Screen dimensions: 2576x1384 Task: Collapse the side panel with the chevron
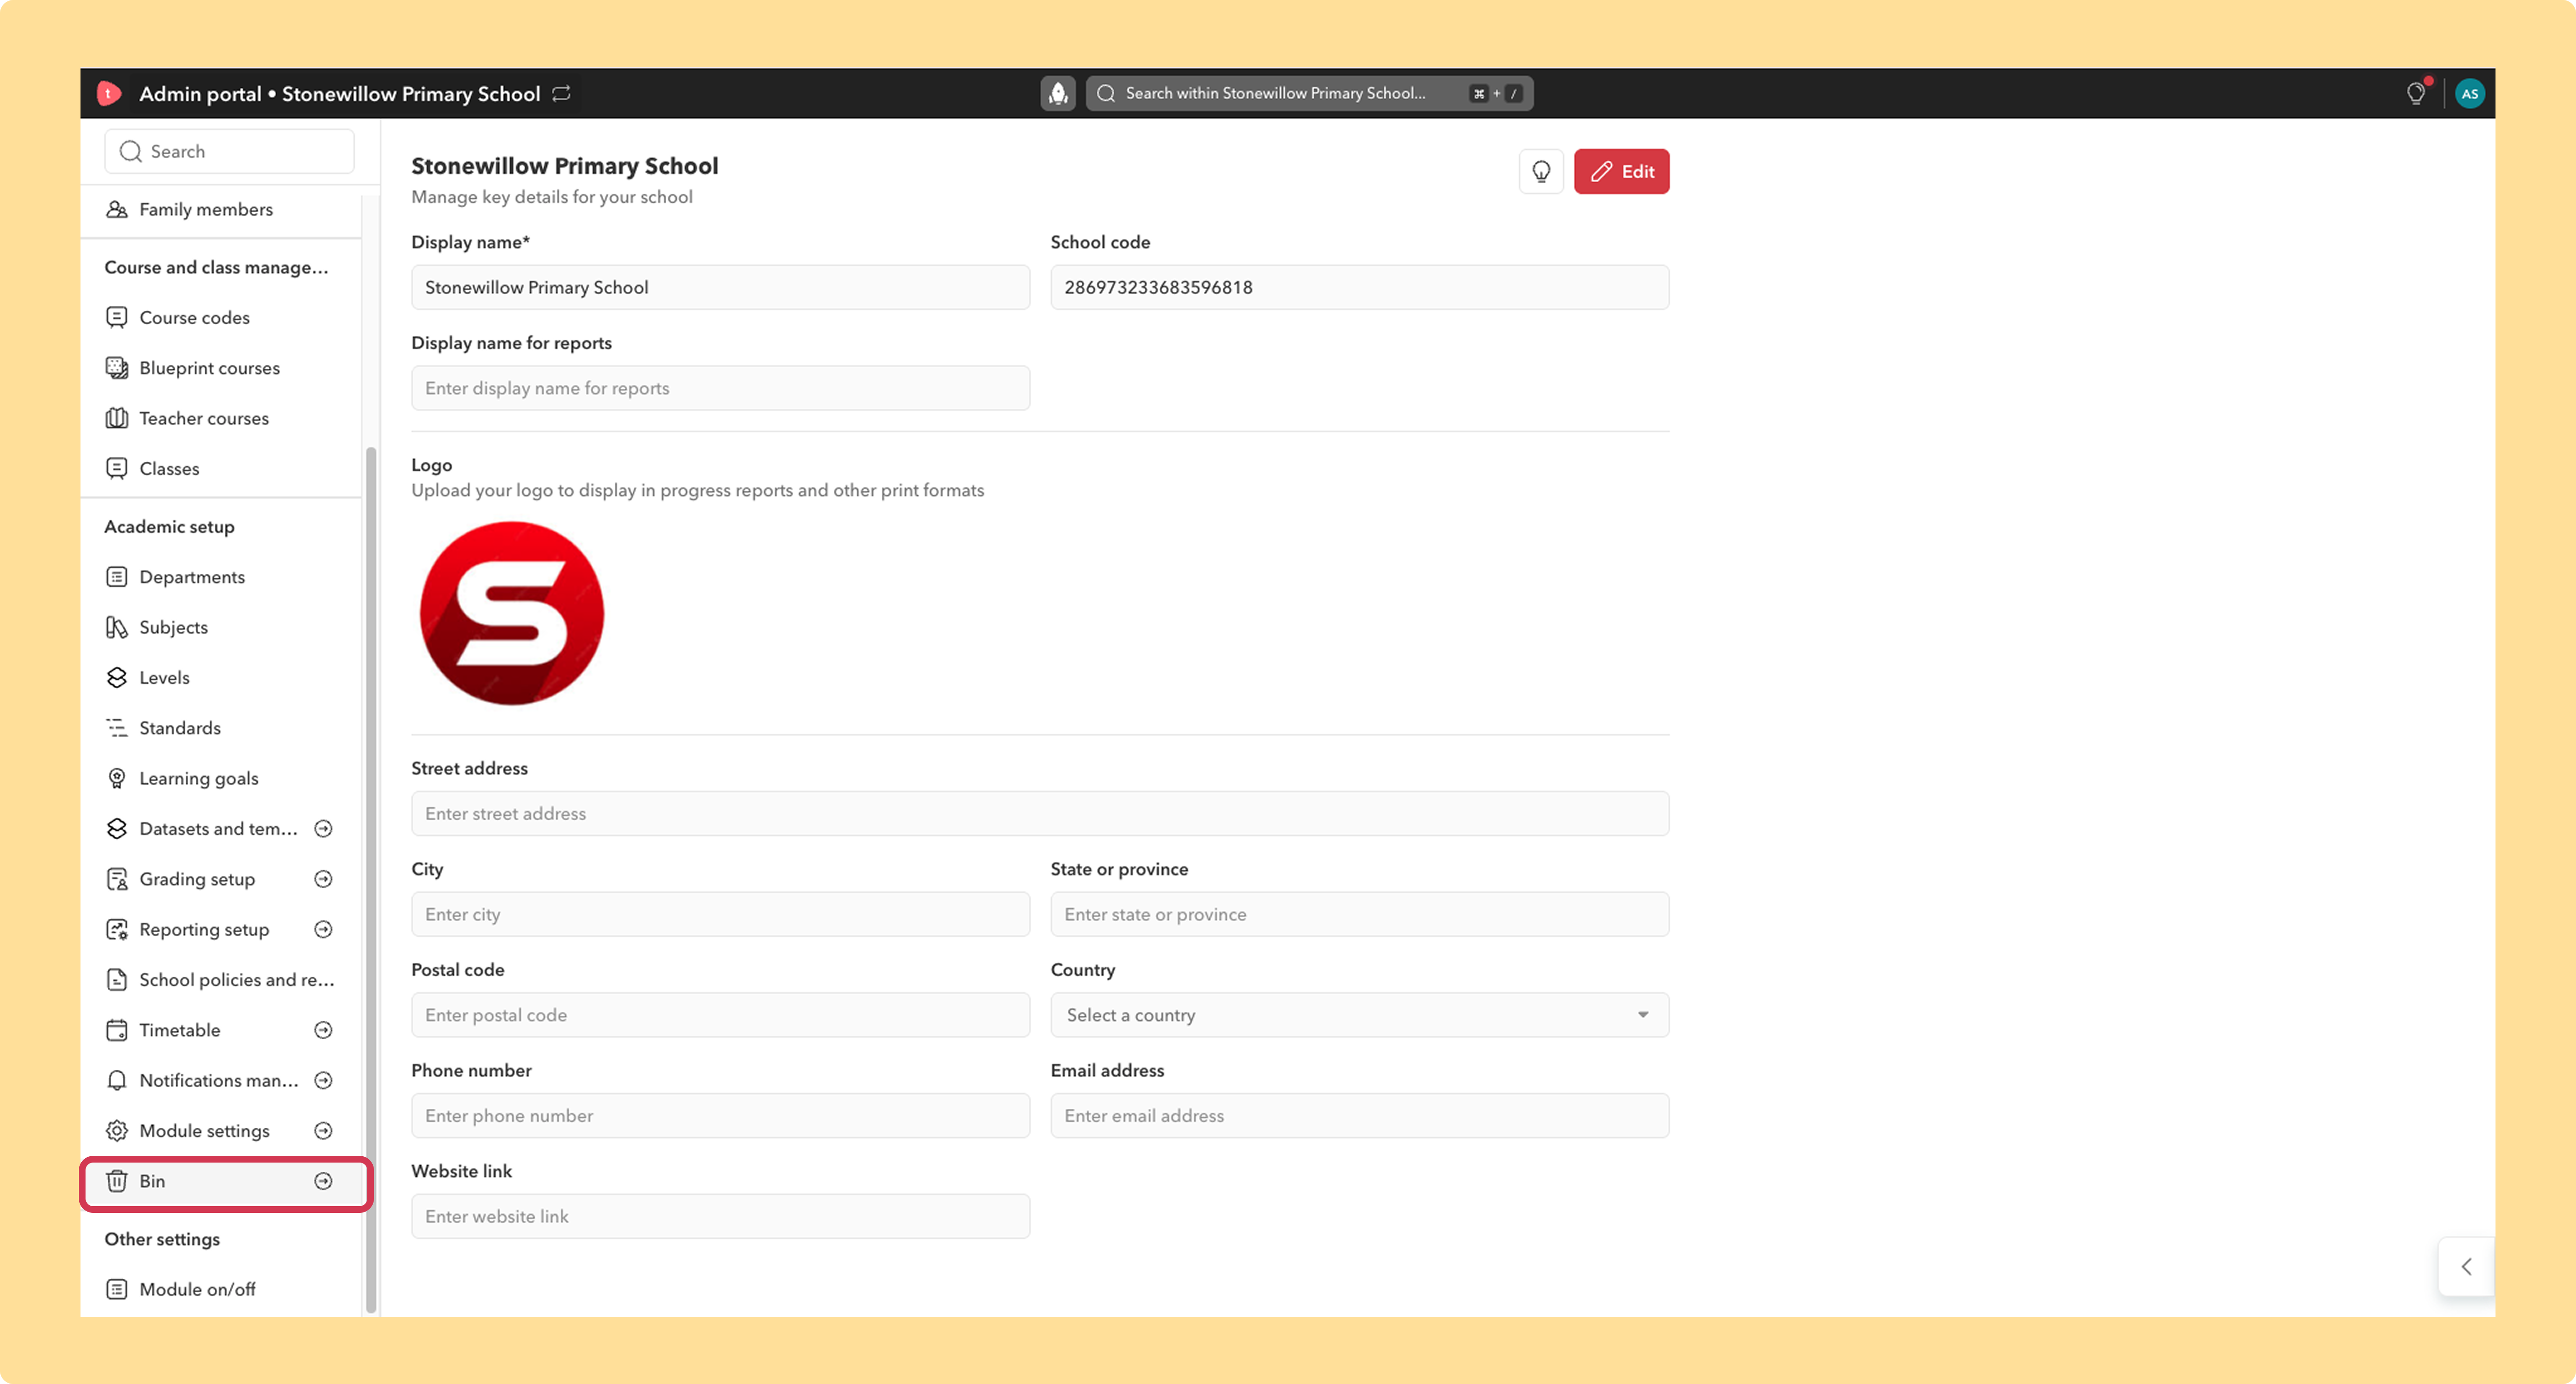point(2466,1267)
